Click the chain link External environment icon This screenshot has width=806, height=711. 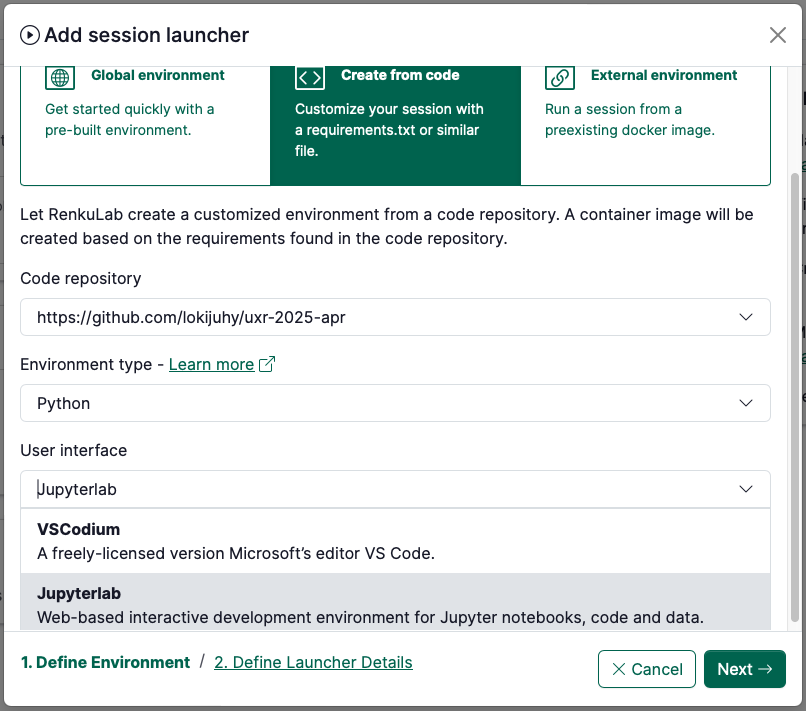tap(560, 77)
